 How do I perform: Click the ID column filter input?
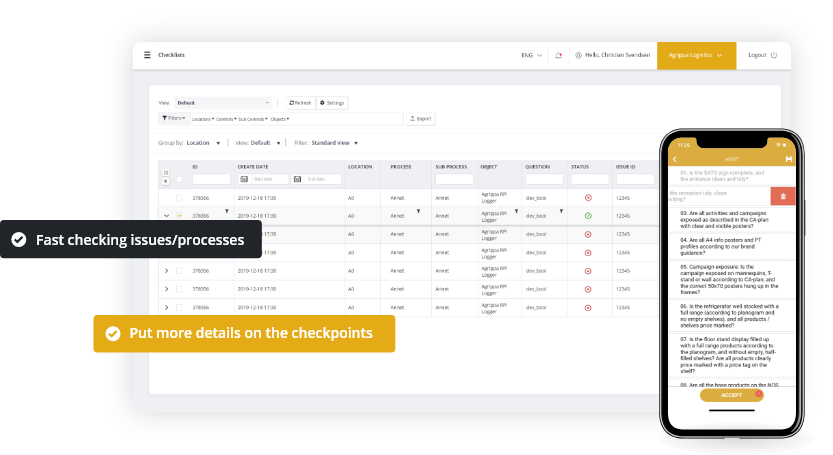click(211, 179)
